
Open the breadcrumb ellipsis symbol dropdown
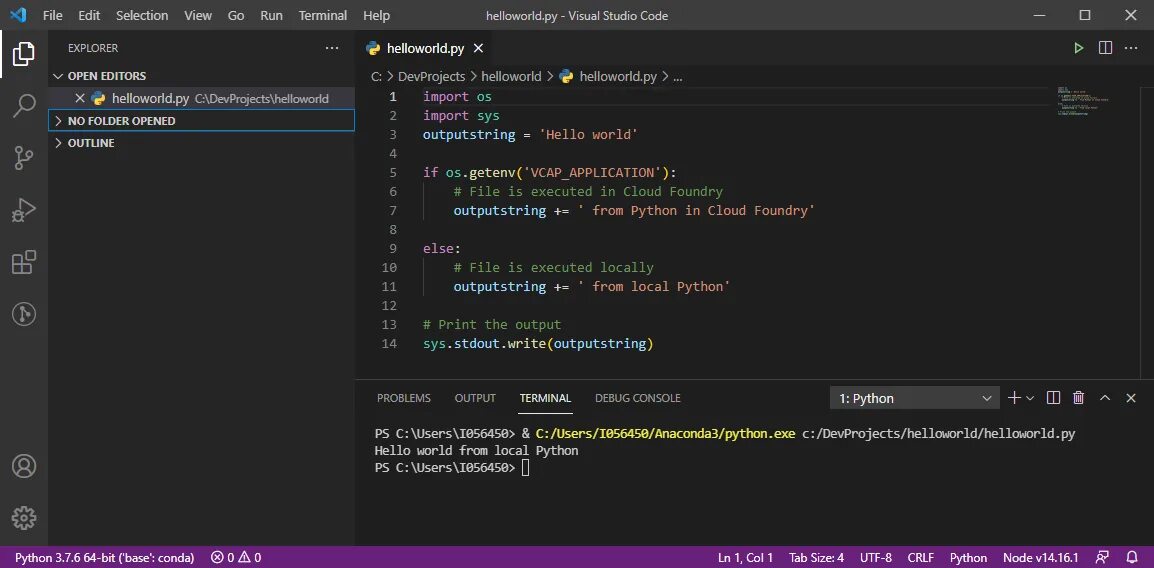pos(678,77)
